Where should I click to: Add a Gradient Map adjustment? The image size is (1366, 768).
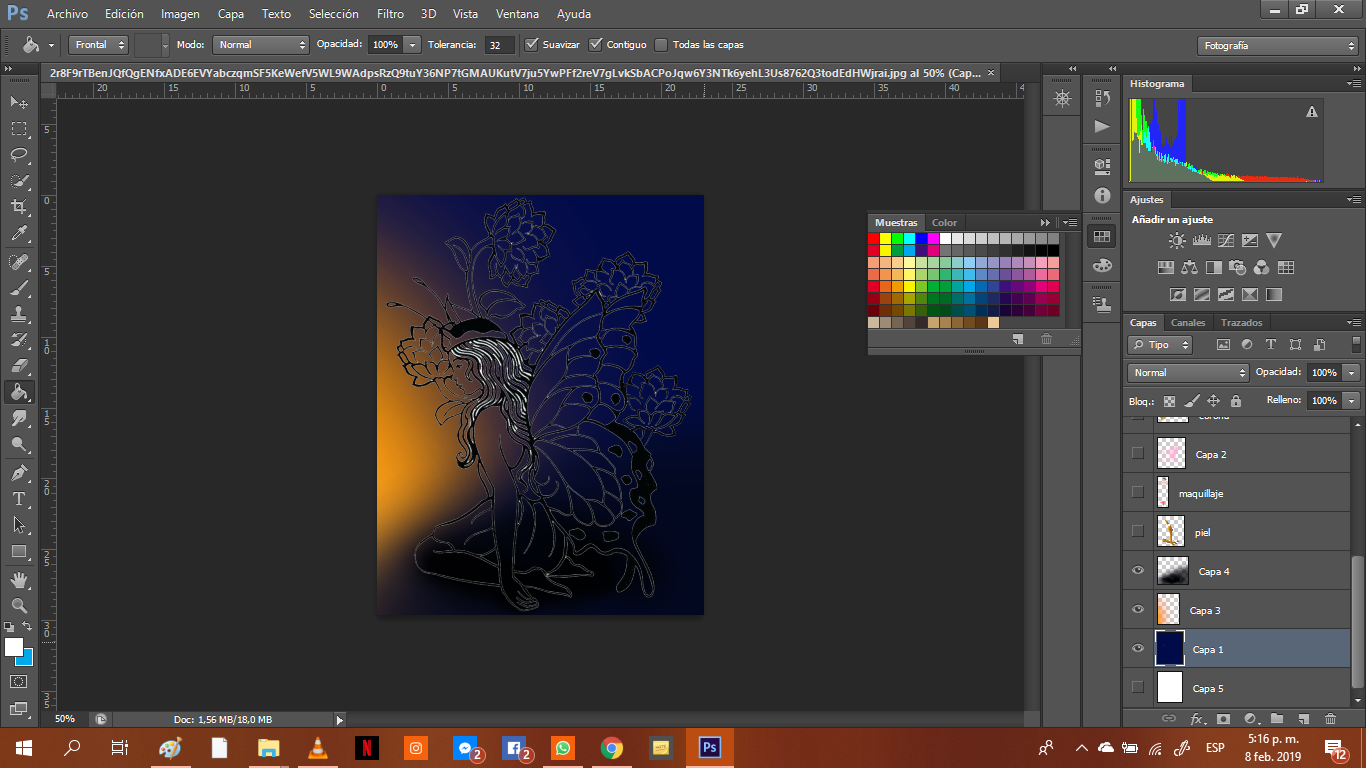1273,295
